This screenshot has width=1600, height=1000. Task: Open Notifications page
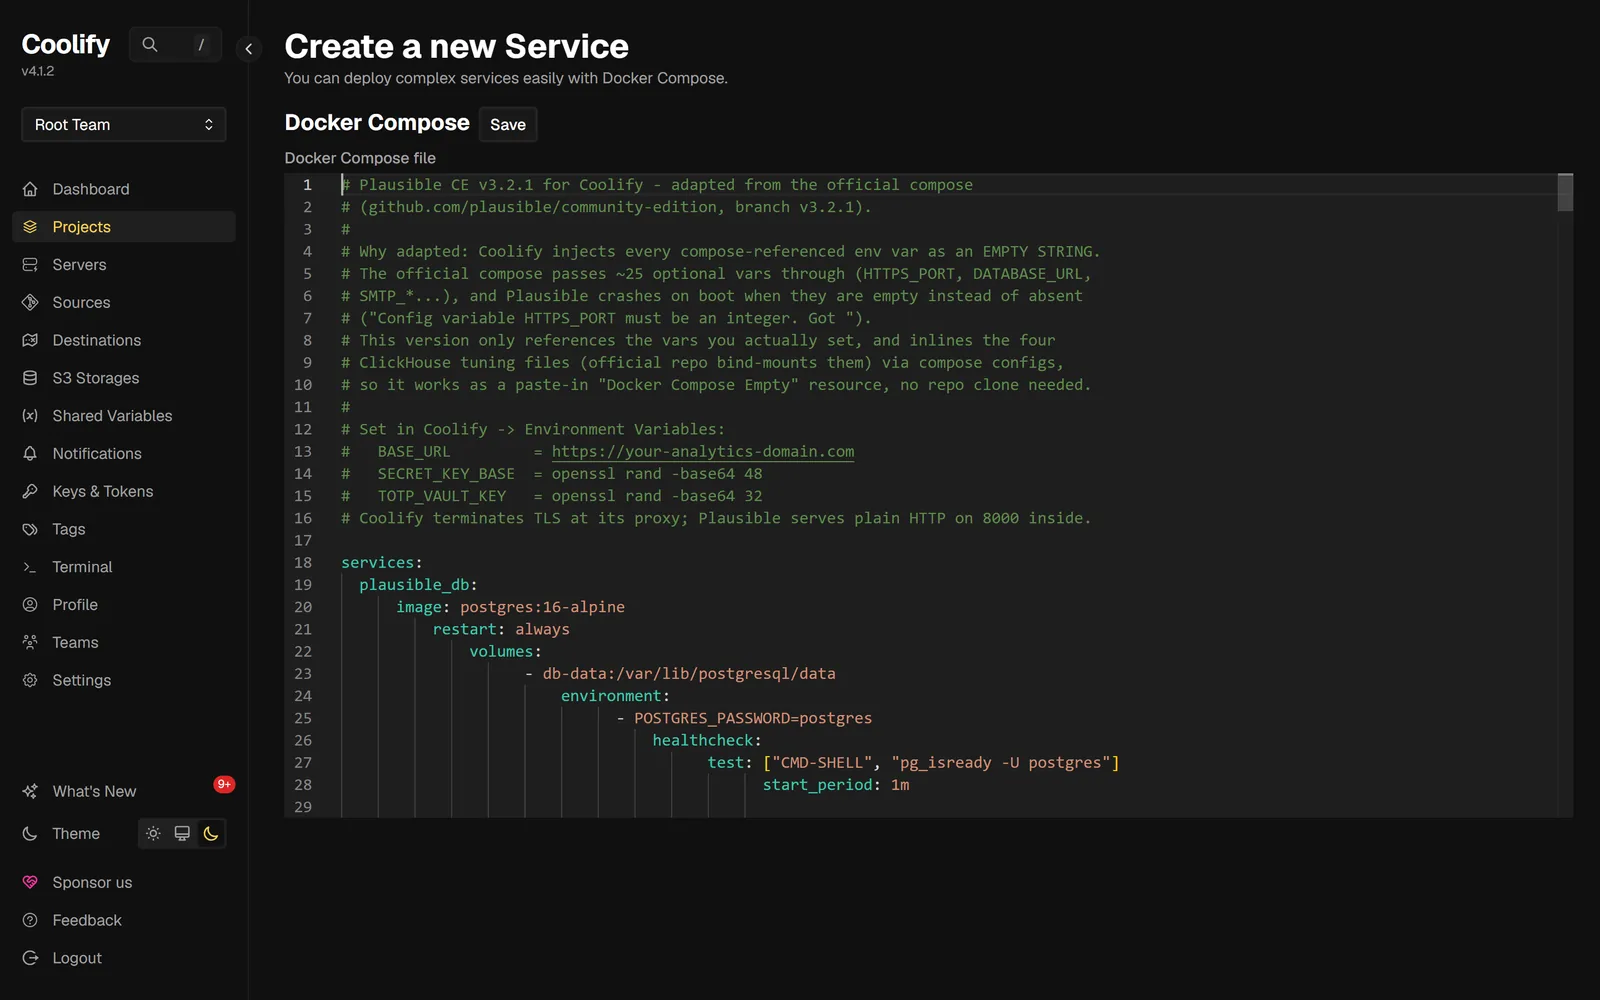tap(124, 454)
